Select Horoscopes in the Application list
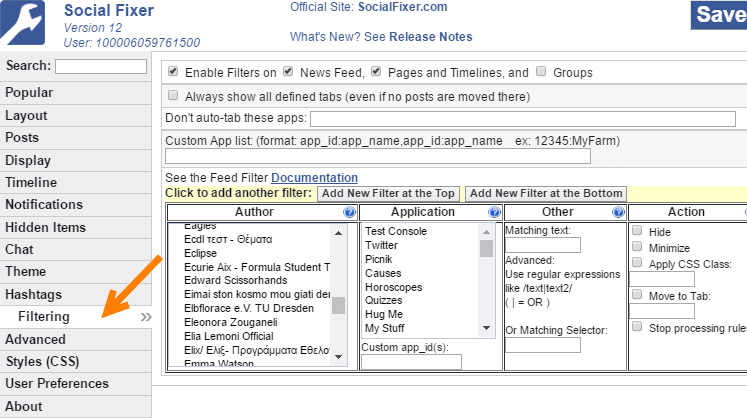Image resolution: width=747 pixels, height=418 pixels. 394,287
